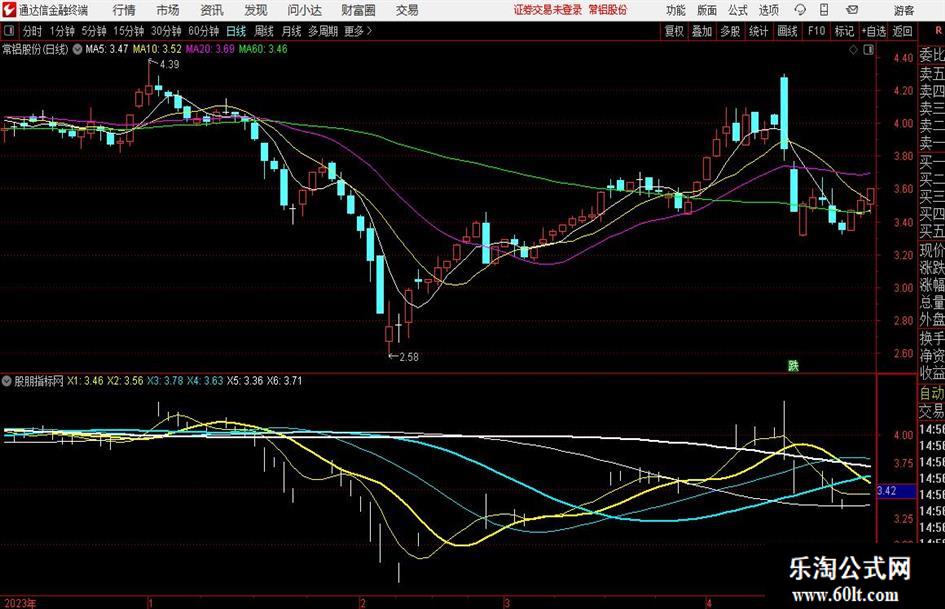
Task: Switch to 周线 weekly period
Action: [x=264, y=31]
